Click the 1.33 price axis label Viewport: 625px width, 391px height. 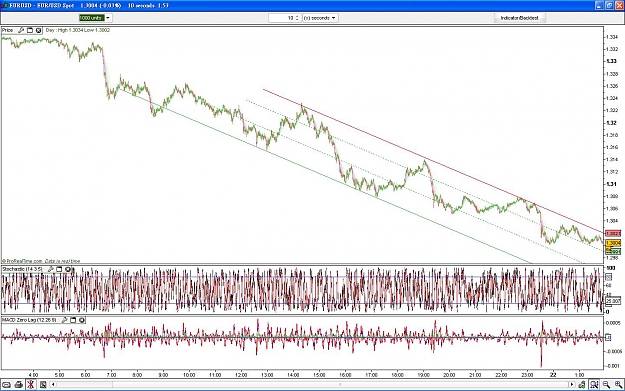[611, 61]
